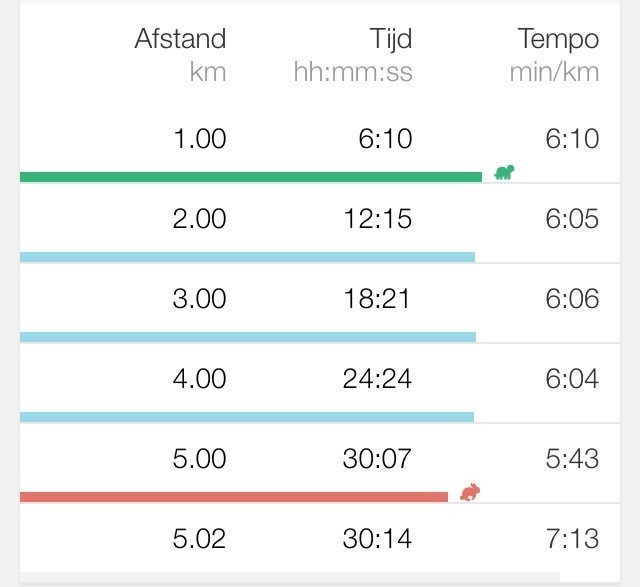Click the 30:14 total time value

(x=377, y=539)
